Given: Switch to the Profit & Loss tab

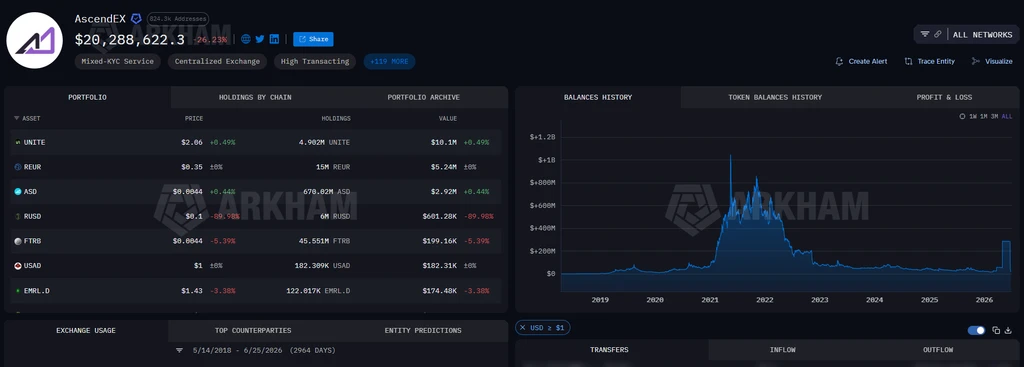Looking at the screenshot, I should coord(944,97).
